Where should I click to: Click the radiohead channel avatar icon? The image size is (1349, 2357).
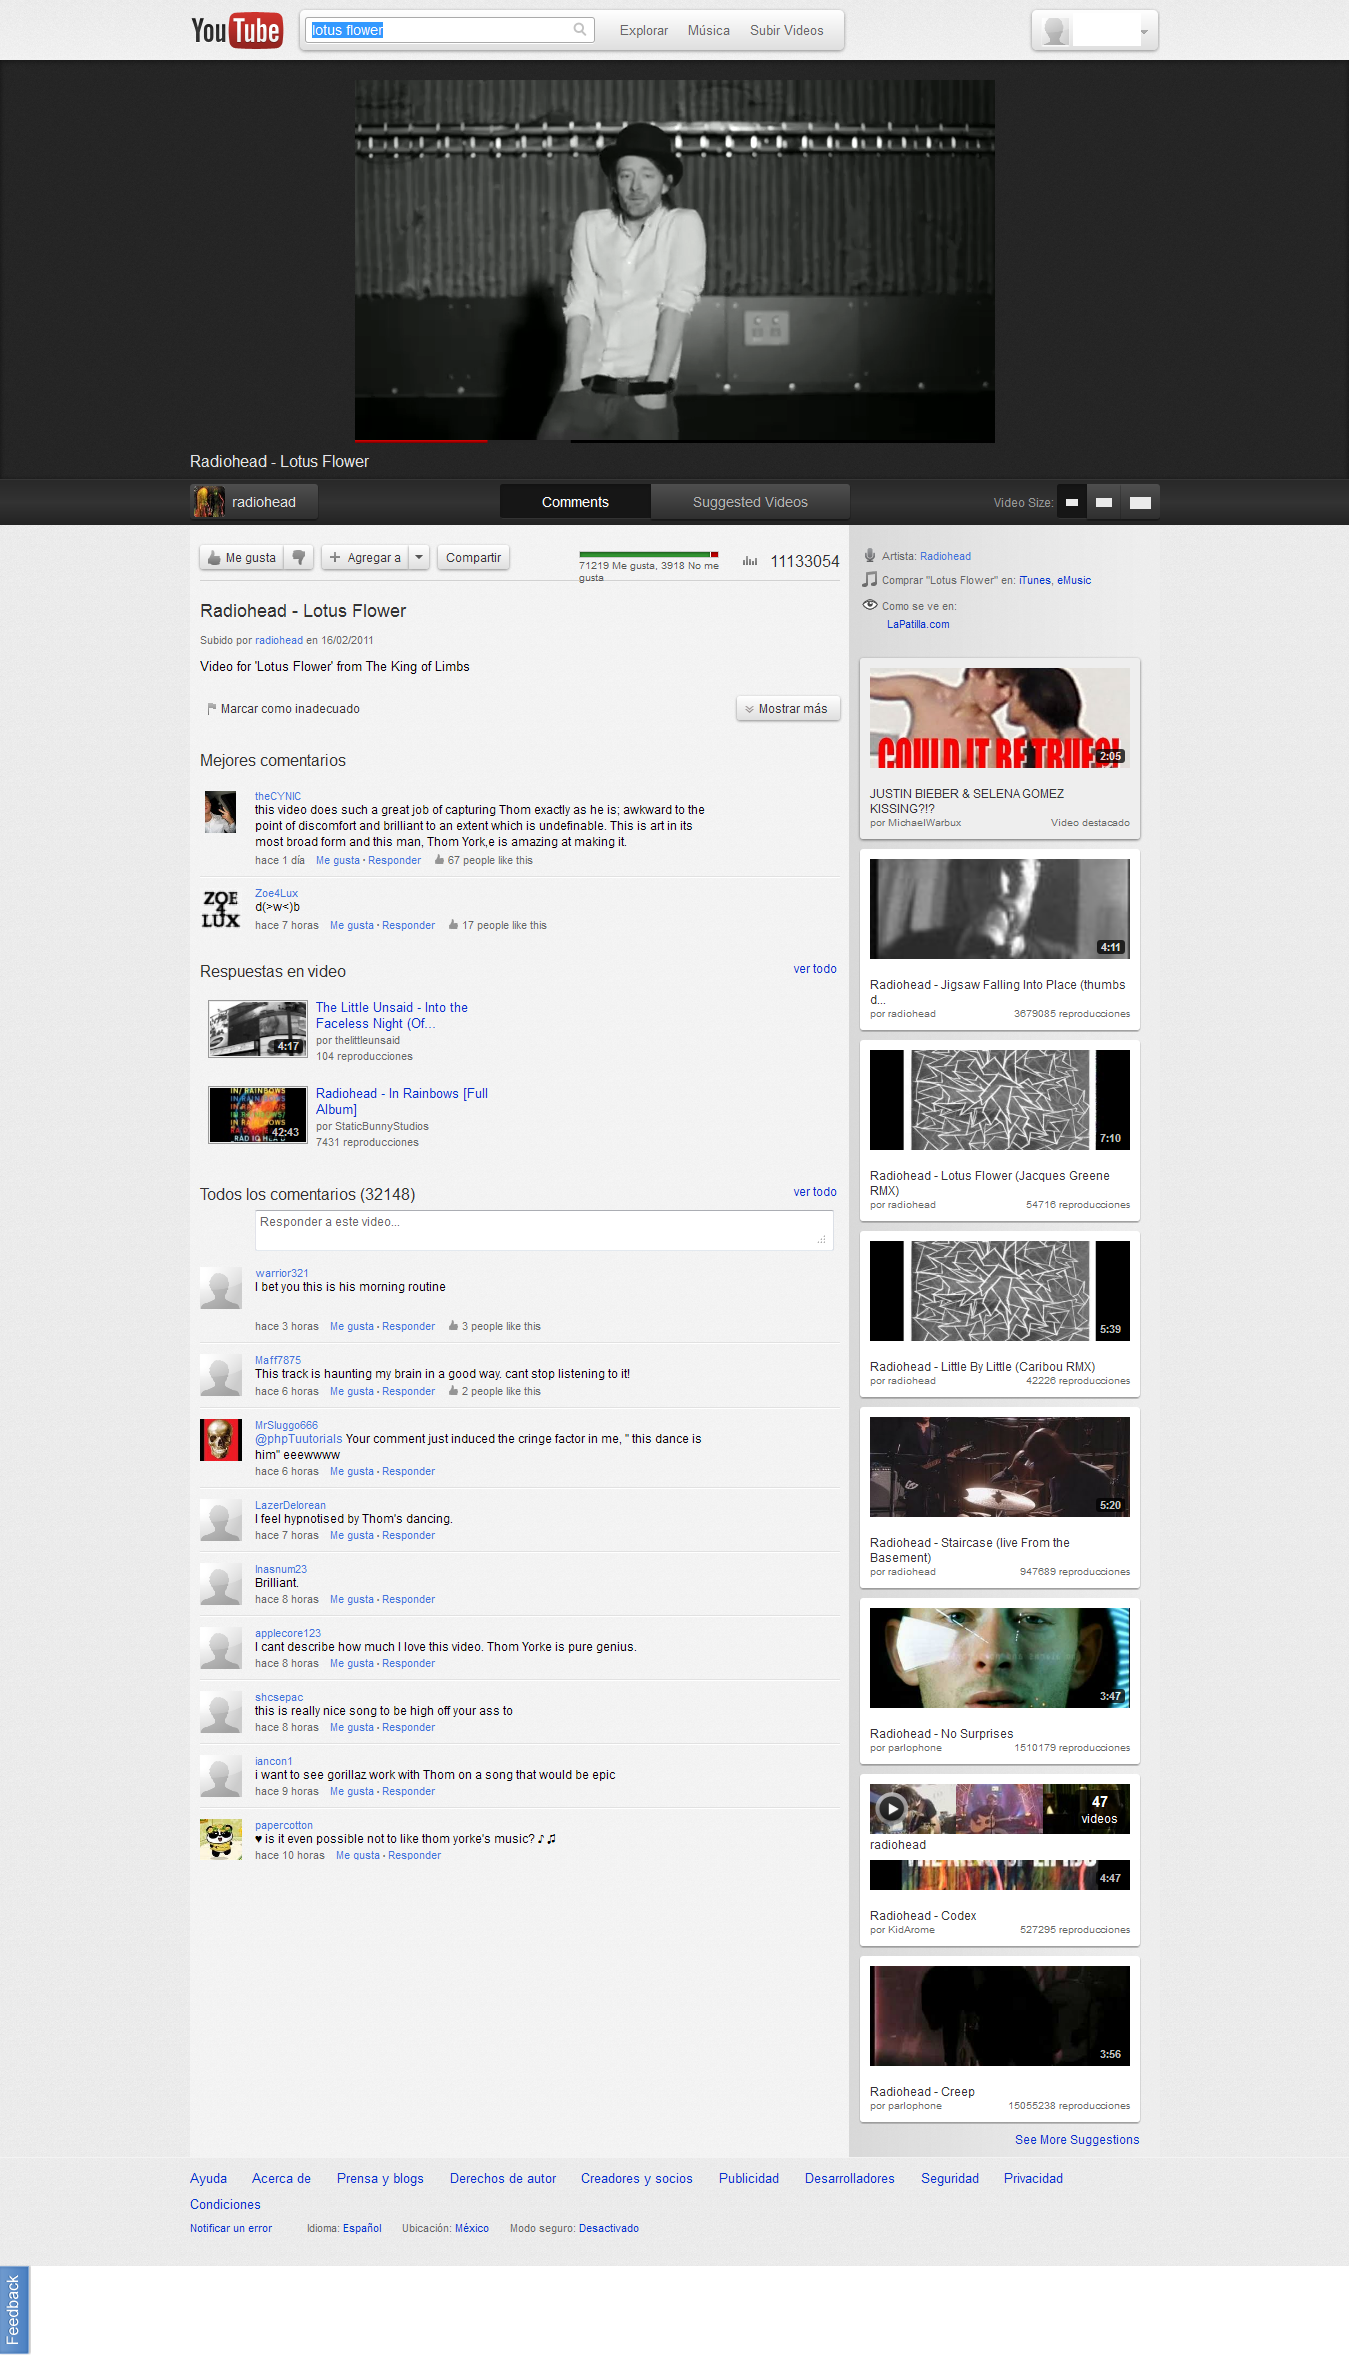(209, 502)
